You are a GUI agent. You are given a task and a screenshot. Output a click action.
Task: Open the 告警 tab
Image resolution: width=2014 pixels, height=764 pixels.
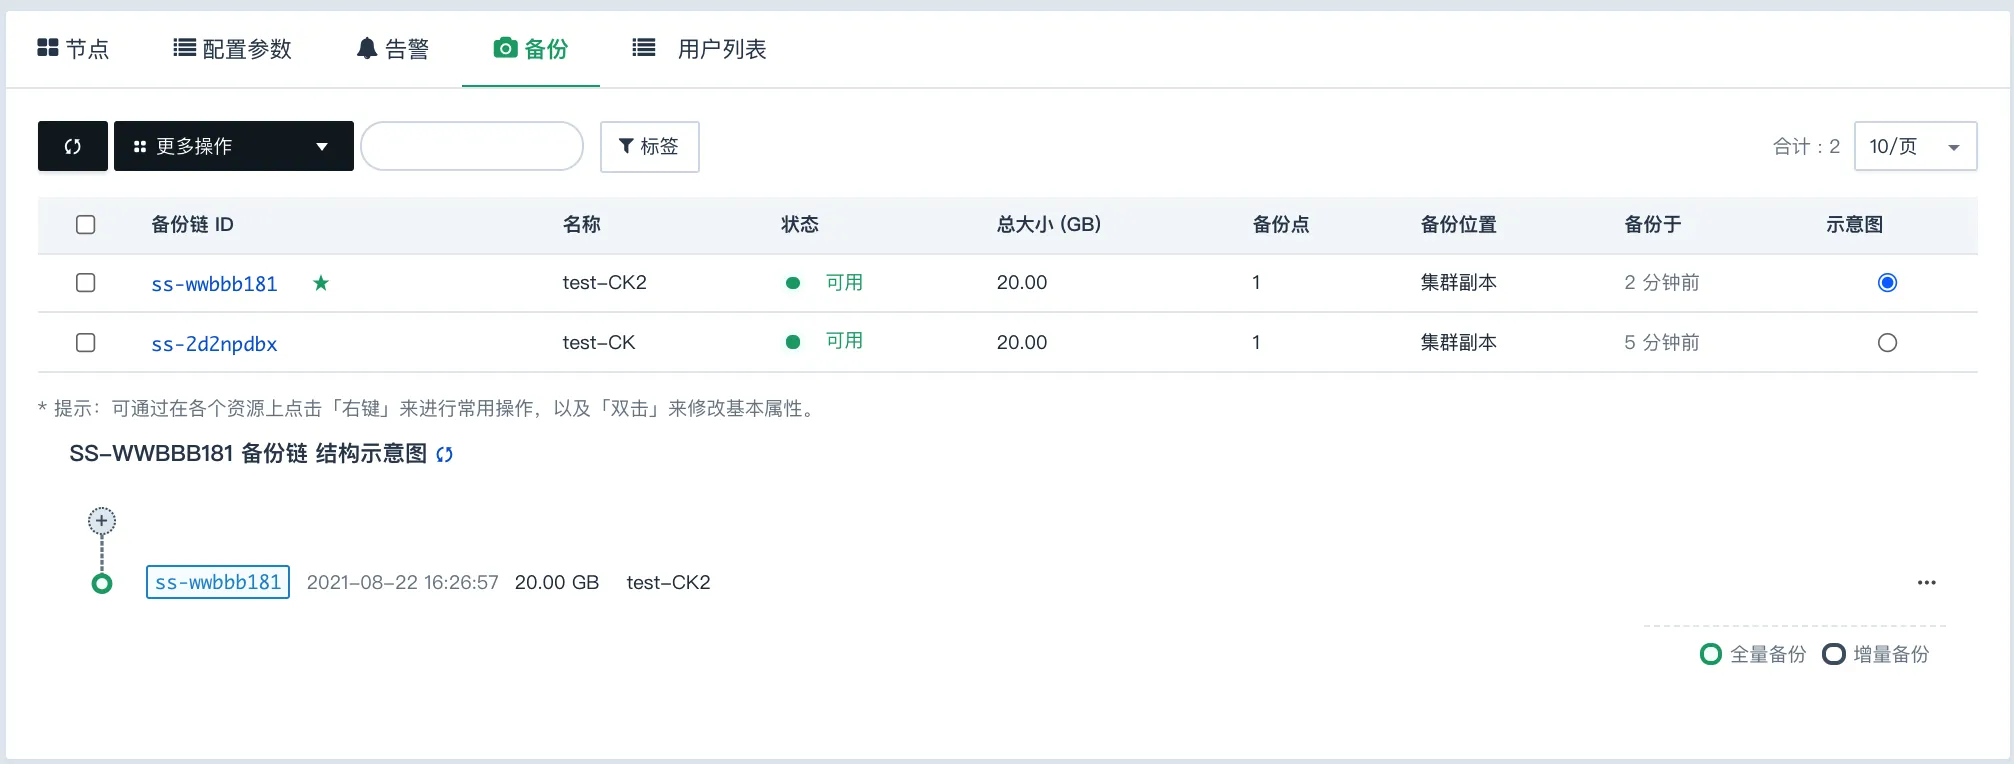pos(393,49)
